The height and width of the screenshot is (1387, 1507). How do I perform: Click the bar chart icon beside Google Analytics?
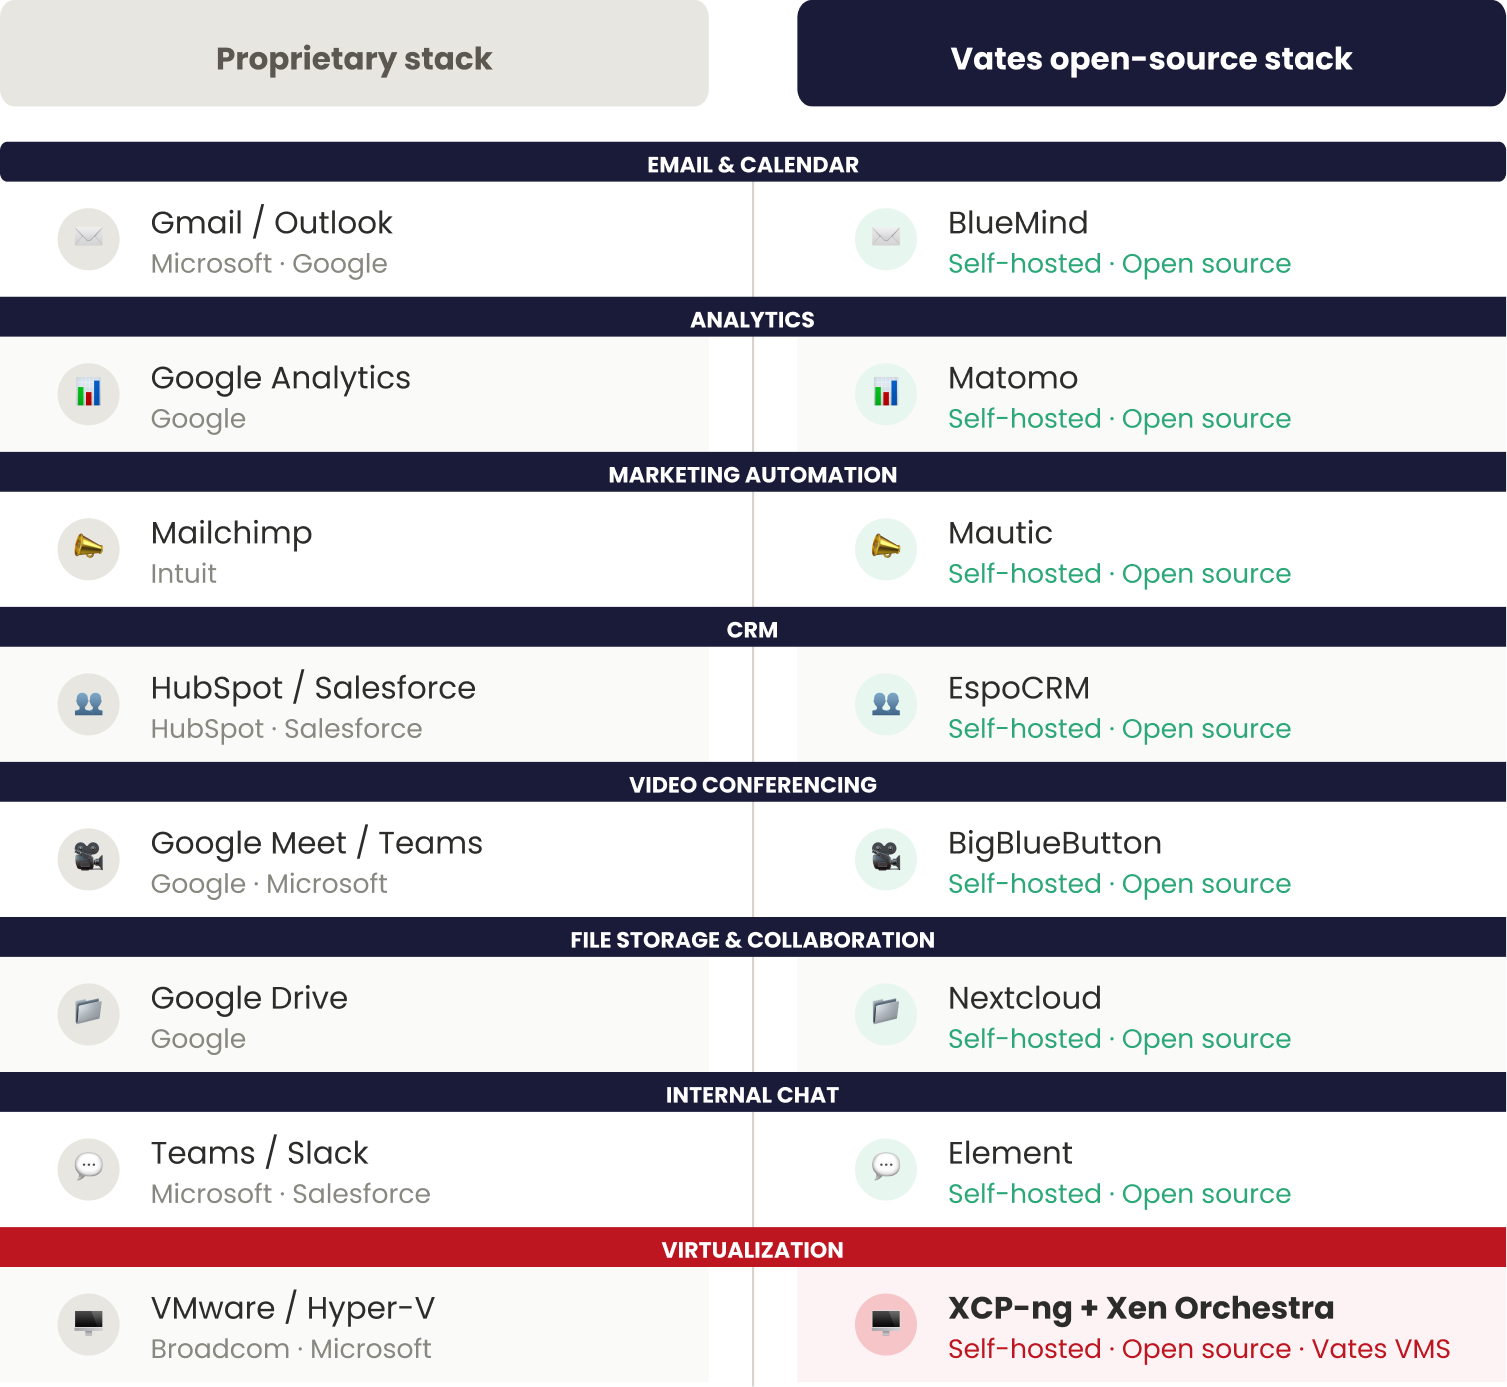pos(89,394)
